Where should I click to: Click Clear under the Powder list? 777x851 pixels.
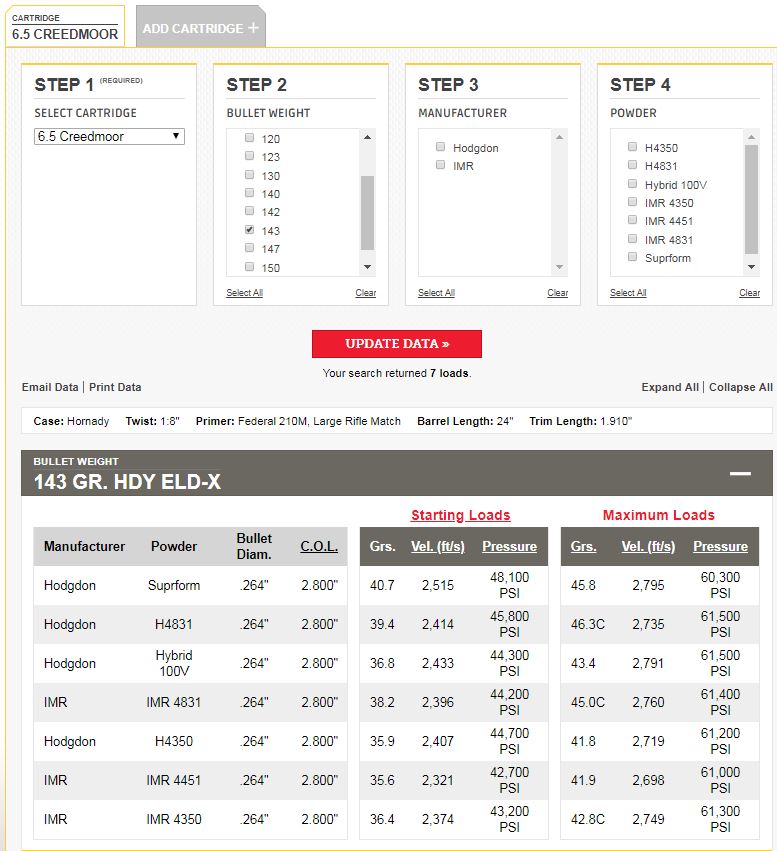click(x=749, y=293)
